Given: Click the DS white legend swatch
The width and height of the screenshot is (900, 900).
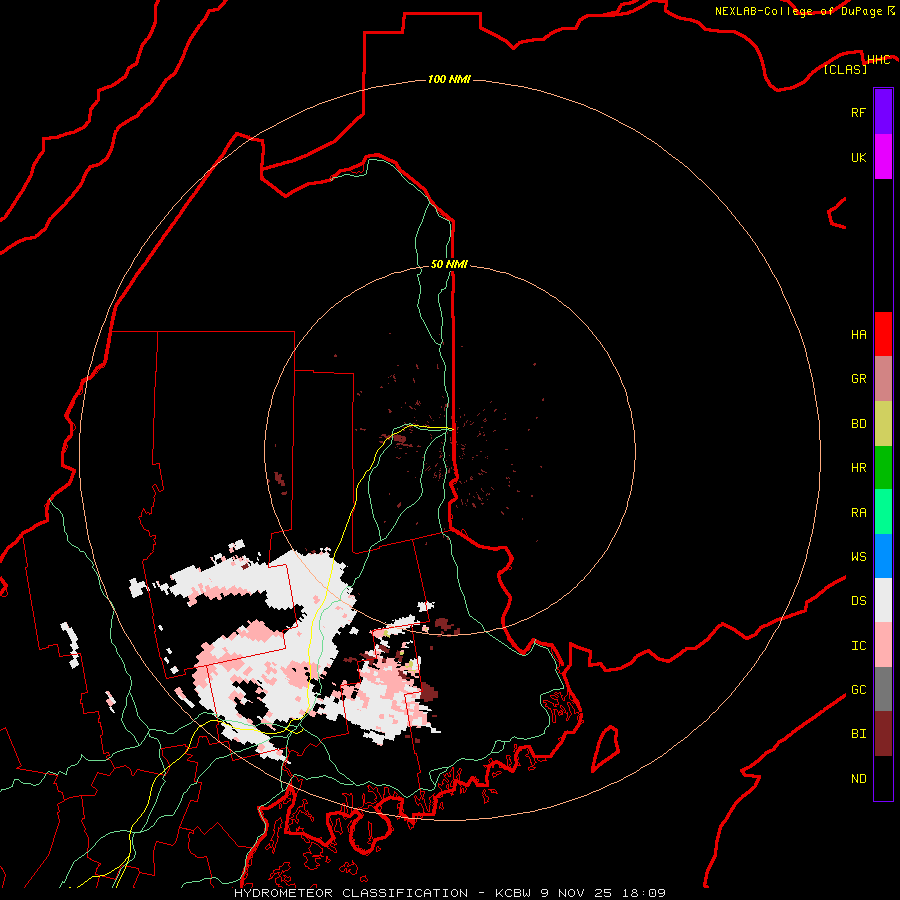Looking at the screenshot, I should point(883,600).
